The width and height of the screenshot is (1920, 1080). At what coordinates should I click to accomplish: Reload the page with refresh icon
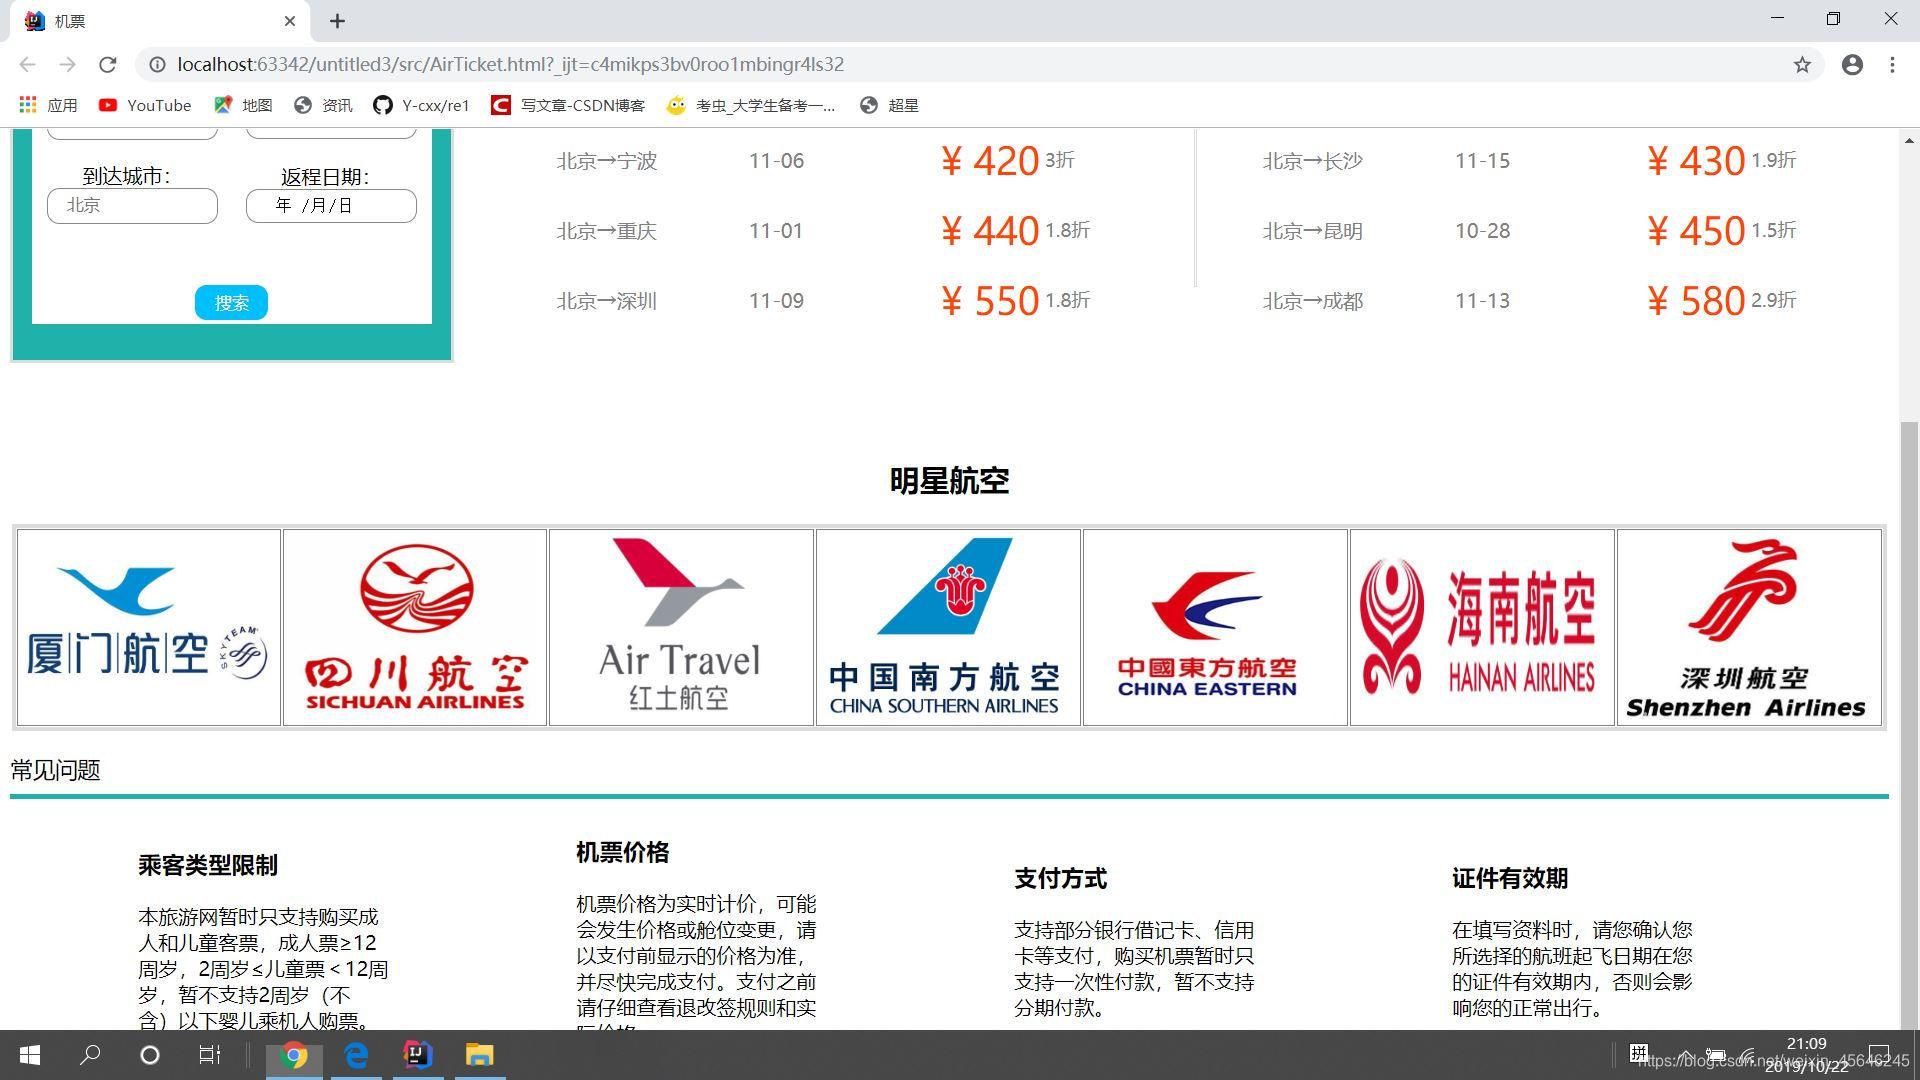(108, 64)
